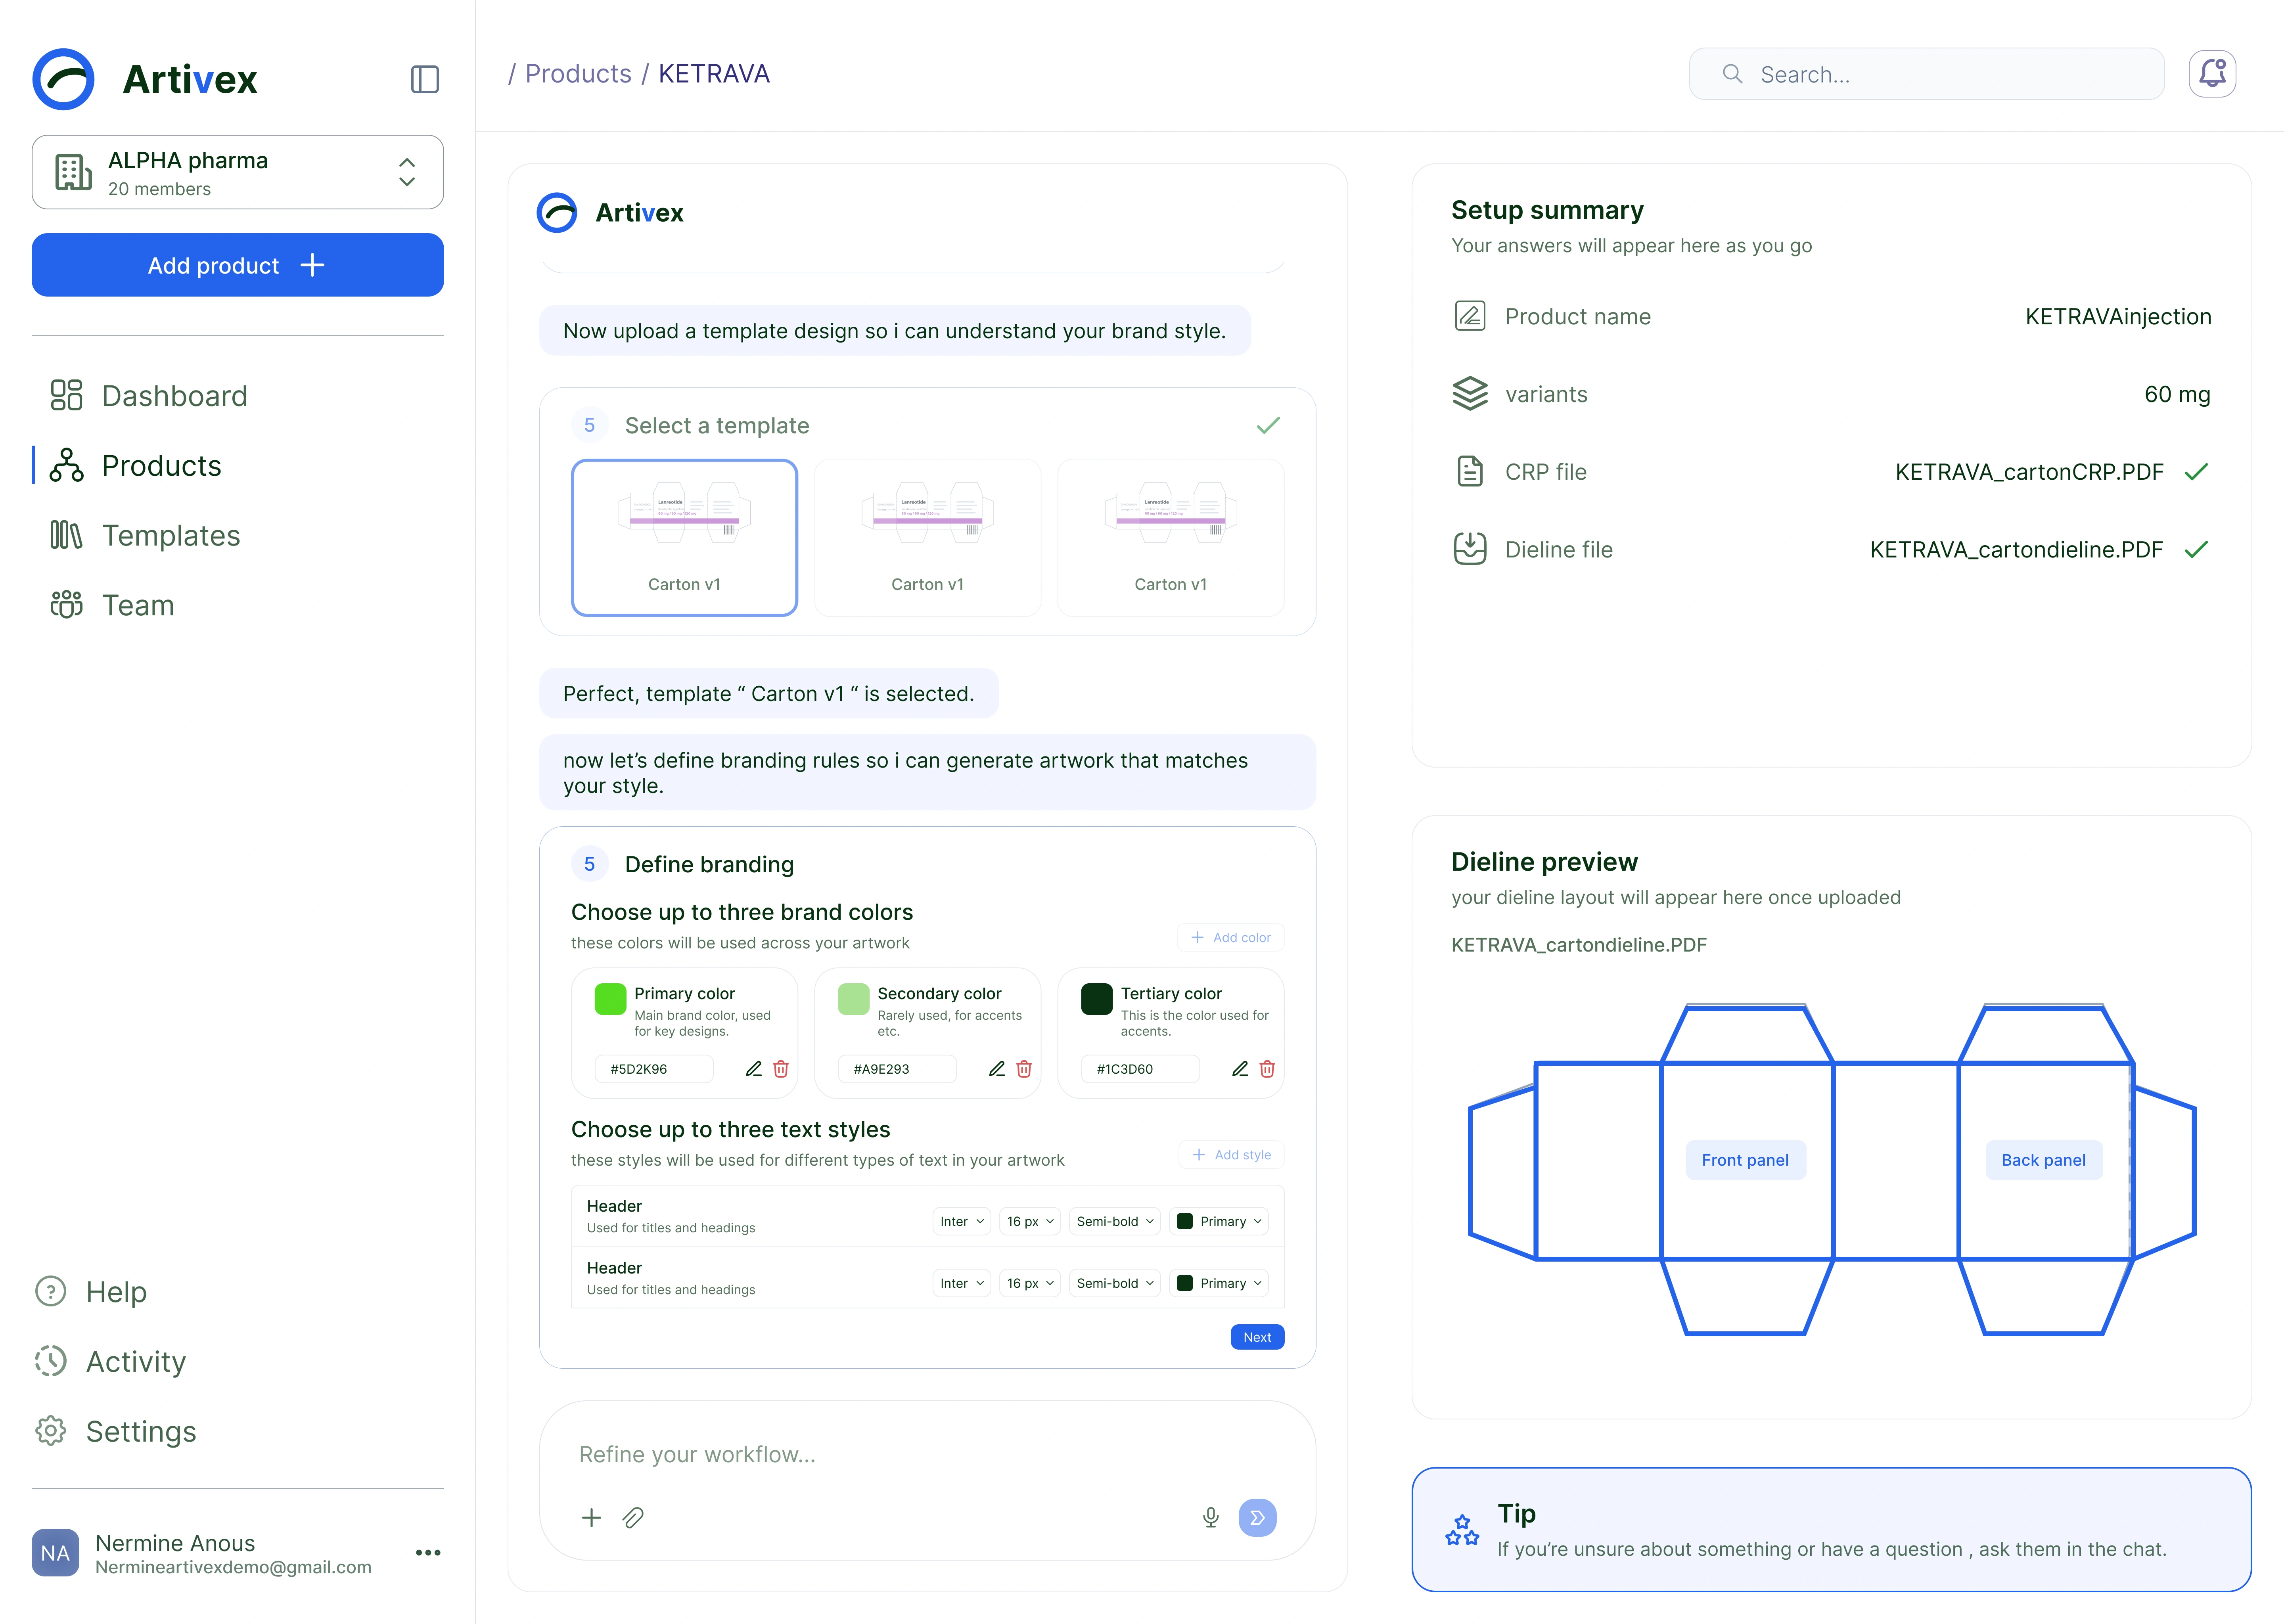Click the Tertiary color dark swatch
The height and width of the screenshot is (1624, 2284).
coord(1097,999)
